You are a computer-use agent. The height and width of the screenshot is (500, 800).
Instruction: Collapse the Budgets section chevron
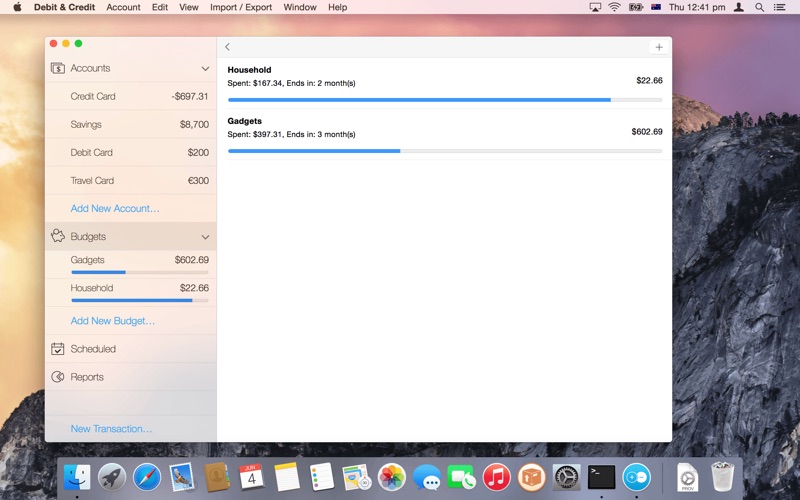click(205, 237)
